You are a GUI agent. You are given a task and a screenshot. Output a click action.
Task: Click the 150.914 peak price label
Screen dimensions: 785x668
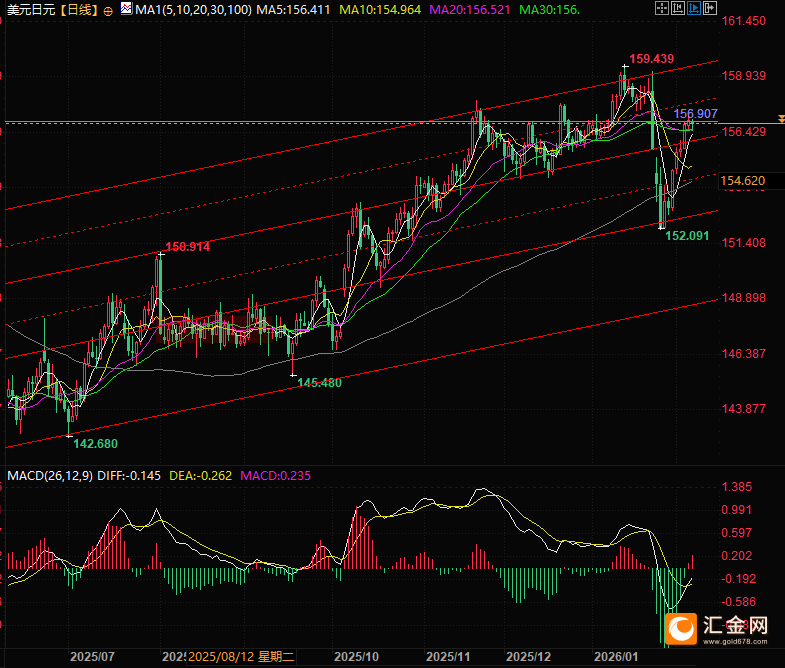tap(187, 246)
